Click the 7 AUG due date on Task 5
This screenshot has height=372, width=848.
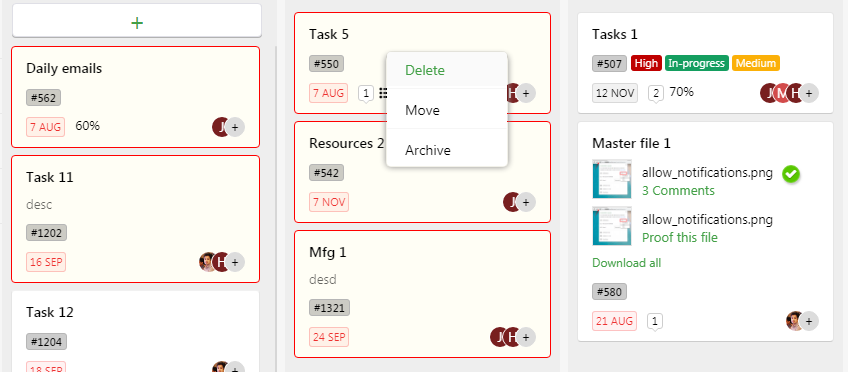tap(329, 93)
